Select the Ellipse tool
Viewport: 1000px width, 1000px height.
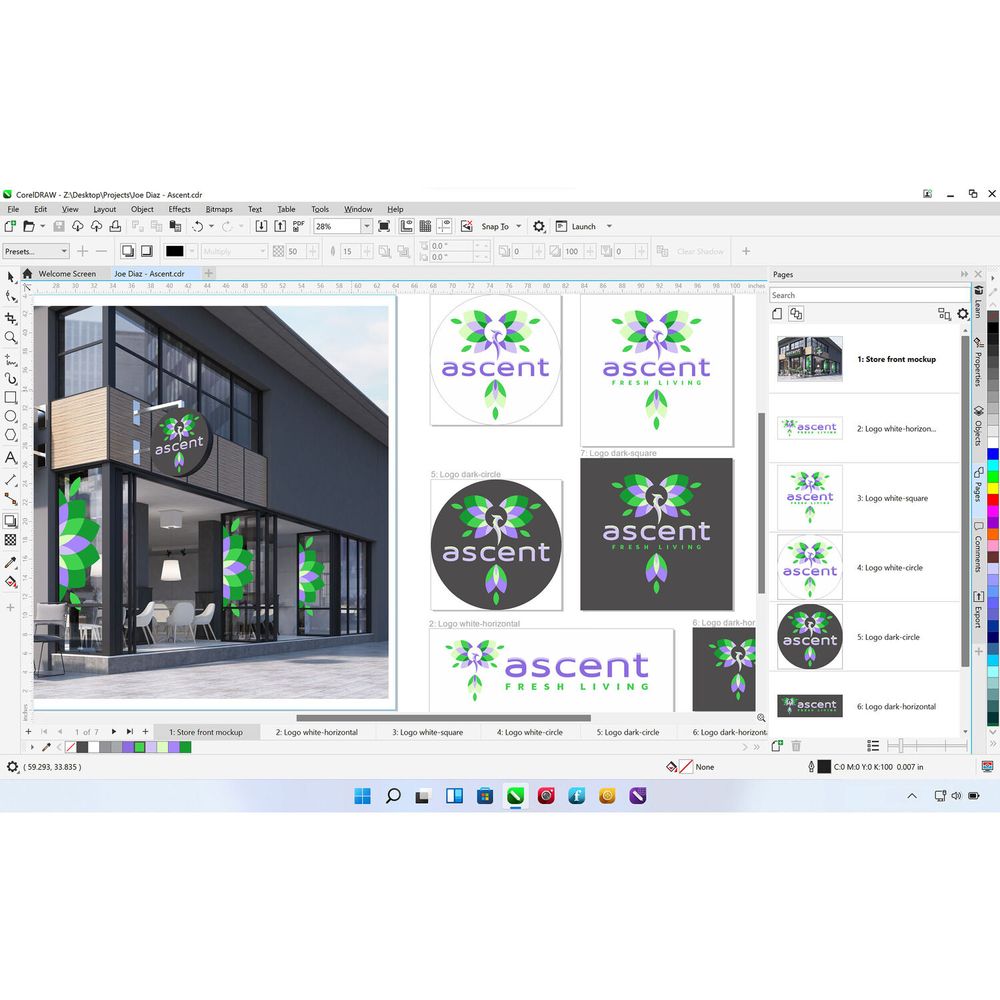click(10, 416)
